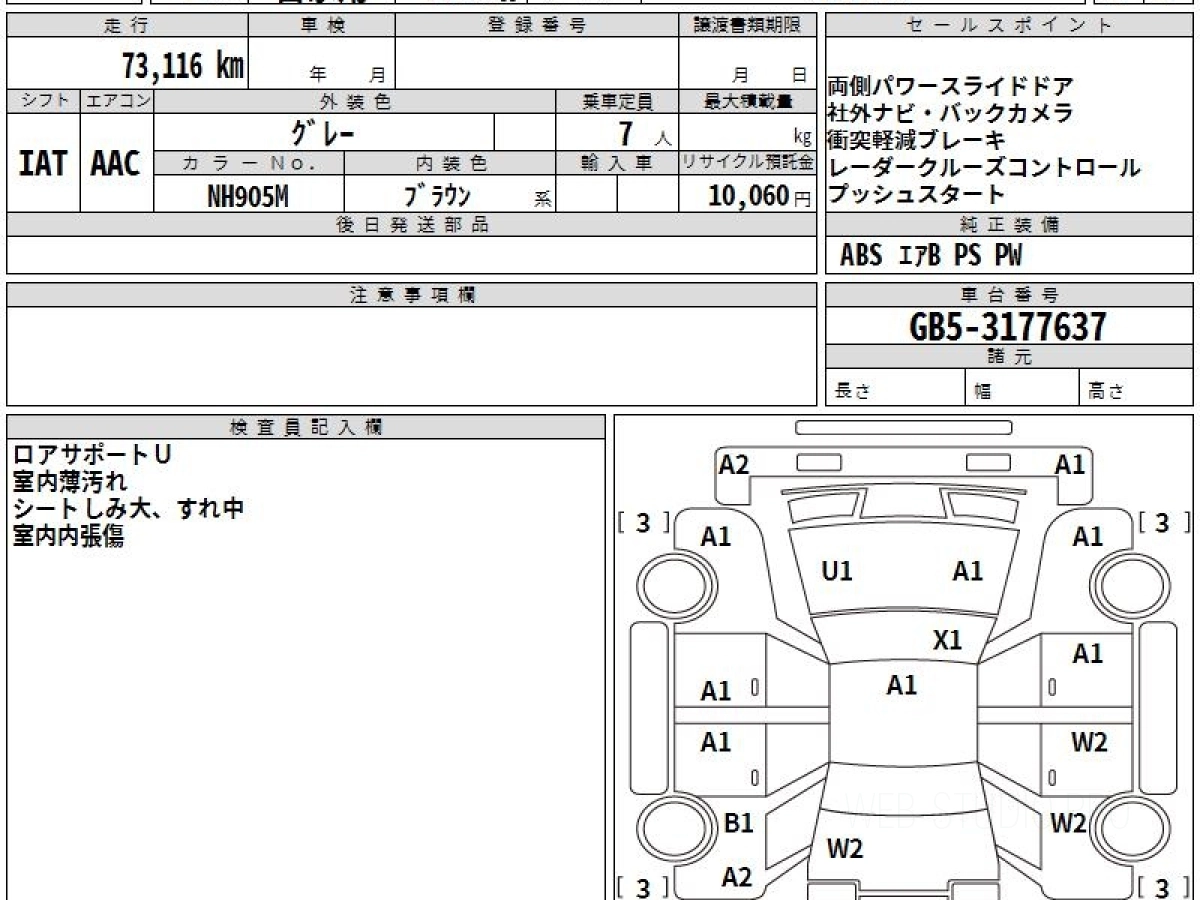Click the カラーNo. label

pos(249,163)
